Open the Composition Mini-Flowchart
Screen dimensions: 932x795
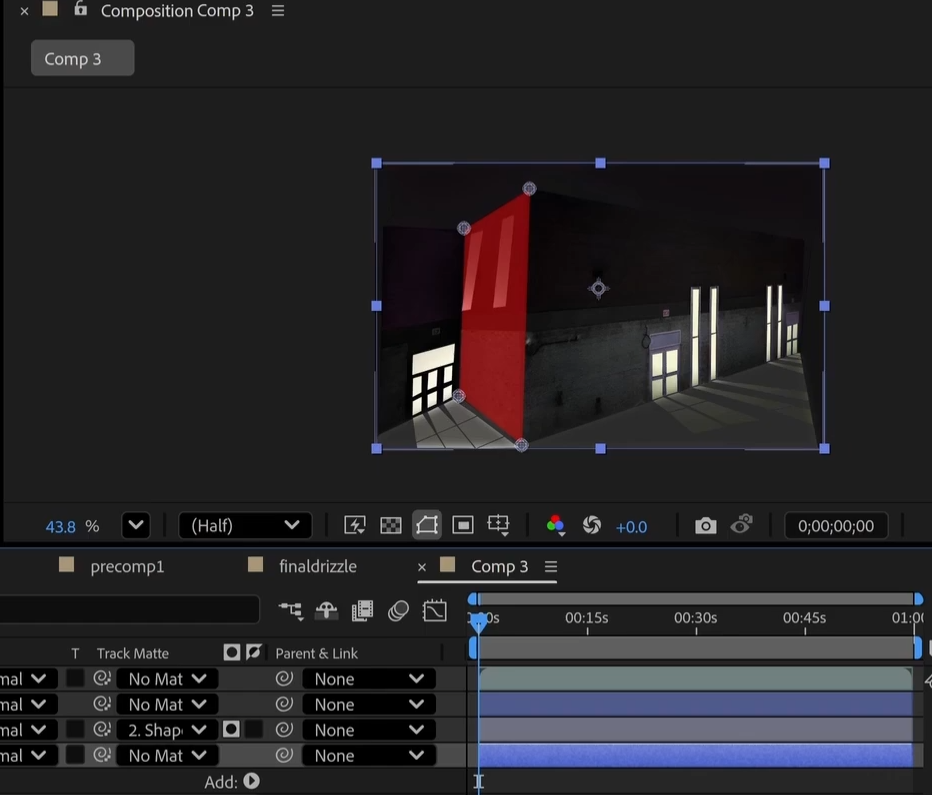pyautogui.click(x=291, y=610)
